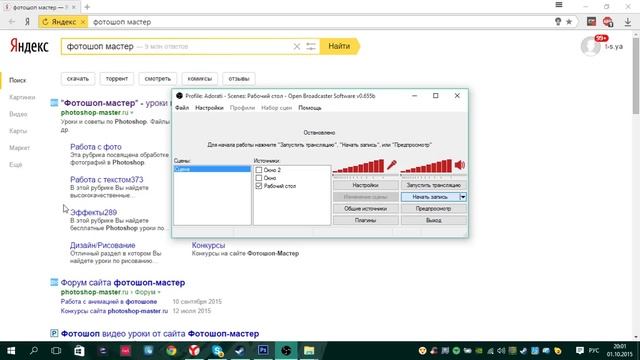640x360 pixels.
Task: Open the browser hamburger menu
Action: 559,5
